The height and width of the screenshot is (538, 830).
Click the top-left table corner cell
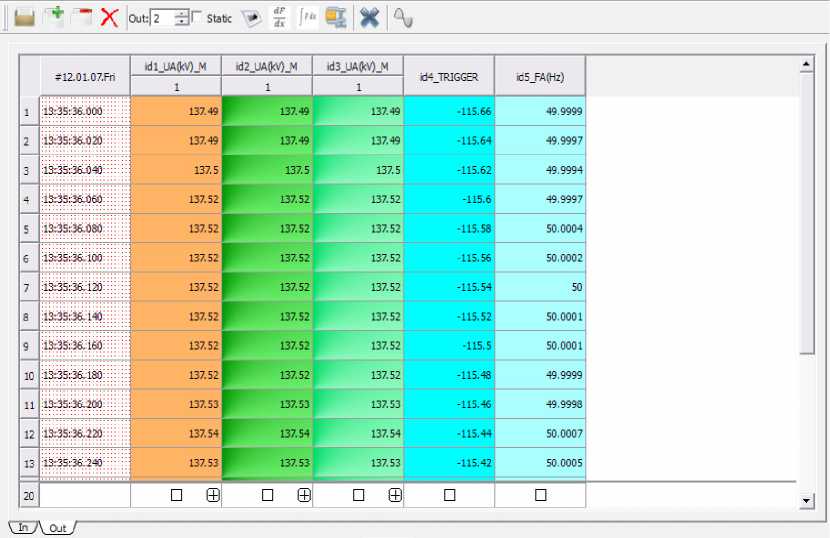29,76
